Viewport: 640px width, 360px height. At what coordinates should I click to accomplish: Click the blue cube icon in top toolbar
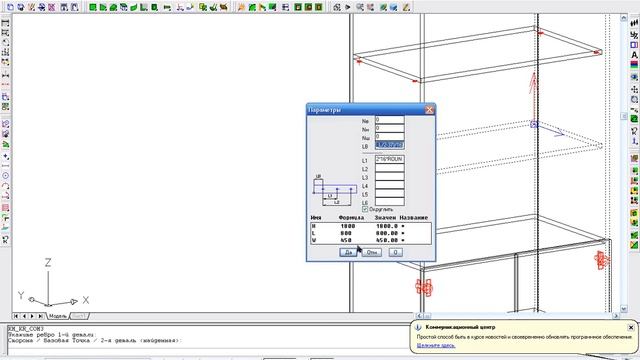[394, 7]
